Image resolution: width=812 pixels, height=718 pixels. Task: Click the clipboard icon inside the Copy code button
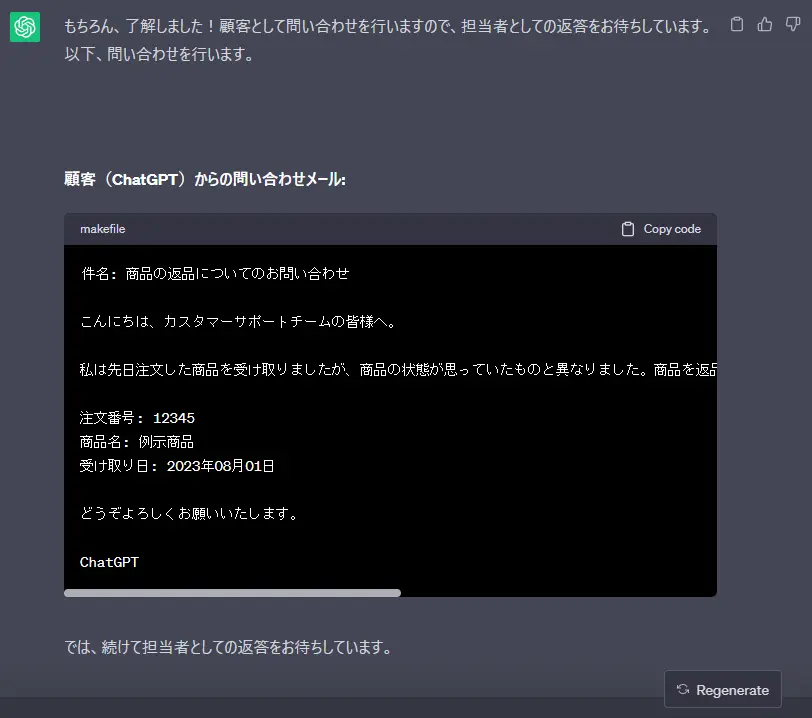[x=628, y=228]
